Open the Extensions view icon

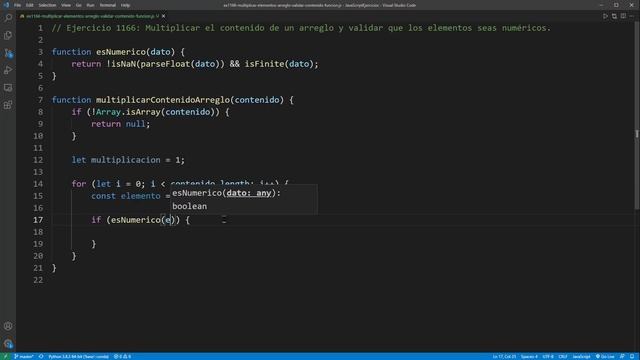(8, 105)
